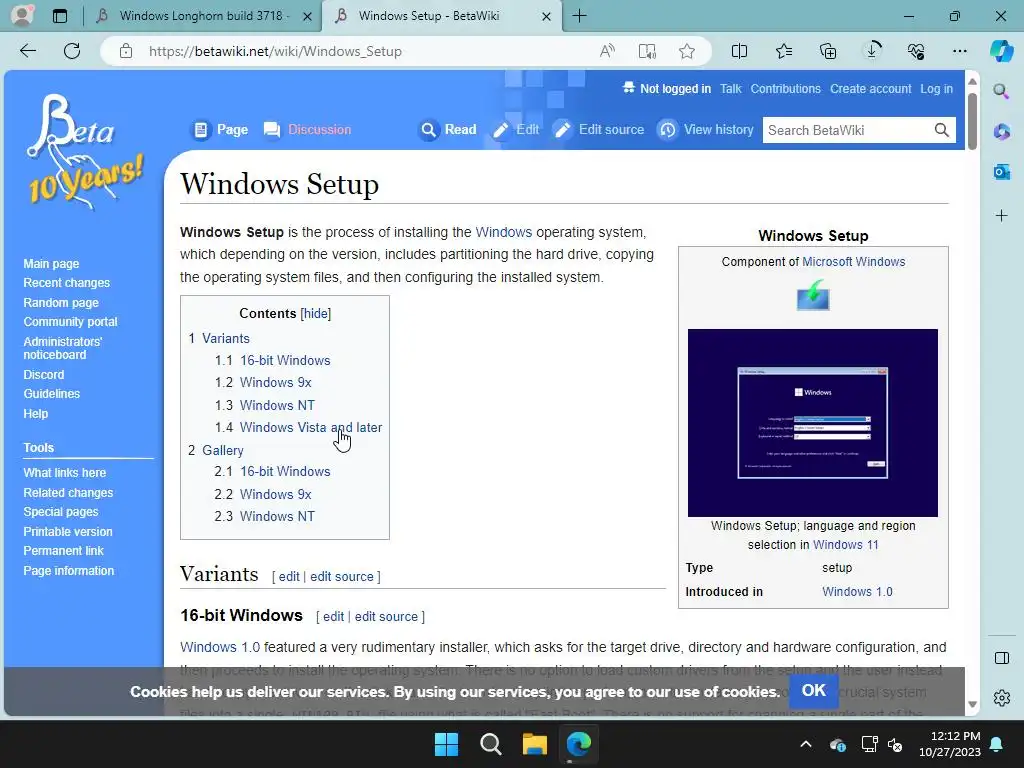The width and height of the screenshot is (1024, 768).
Task: Show hidden system tray icons chevron
Action: [x=806, y=744]
